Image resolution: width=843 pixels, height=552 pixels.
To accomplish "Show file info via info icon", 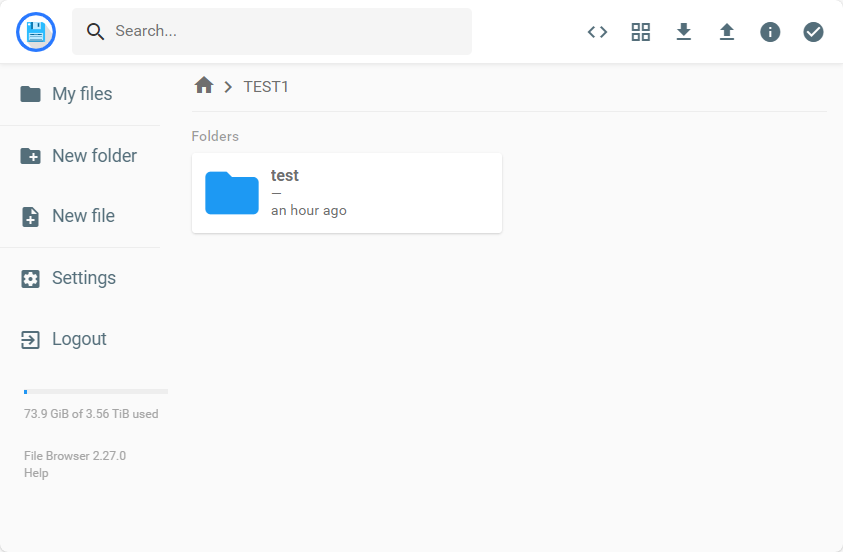I will coord(770,32).
